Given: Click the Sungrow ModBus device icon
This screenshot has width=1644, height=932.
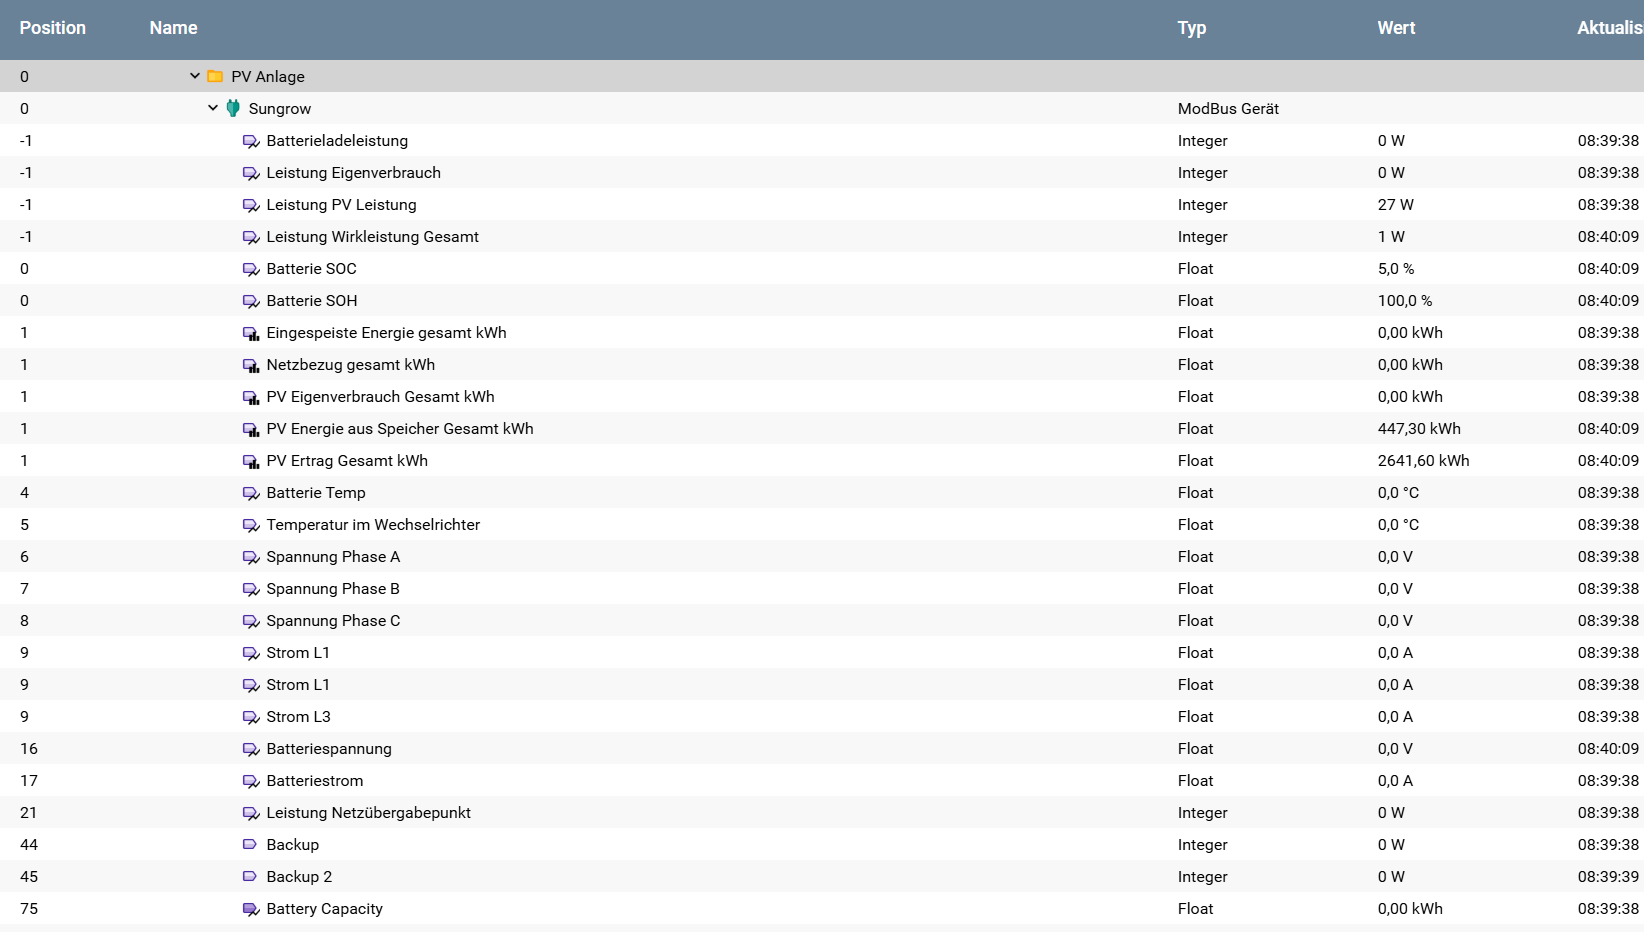Looking at the screenshot, I should pyautogui.click(x=233, y=108).
